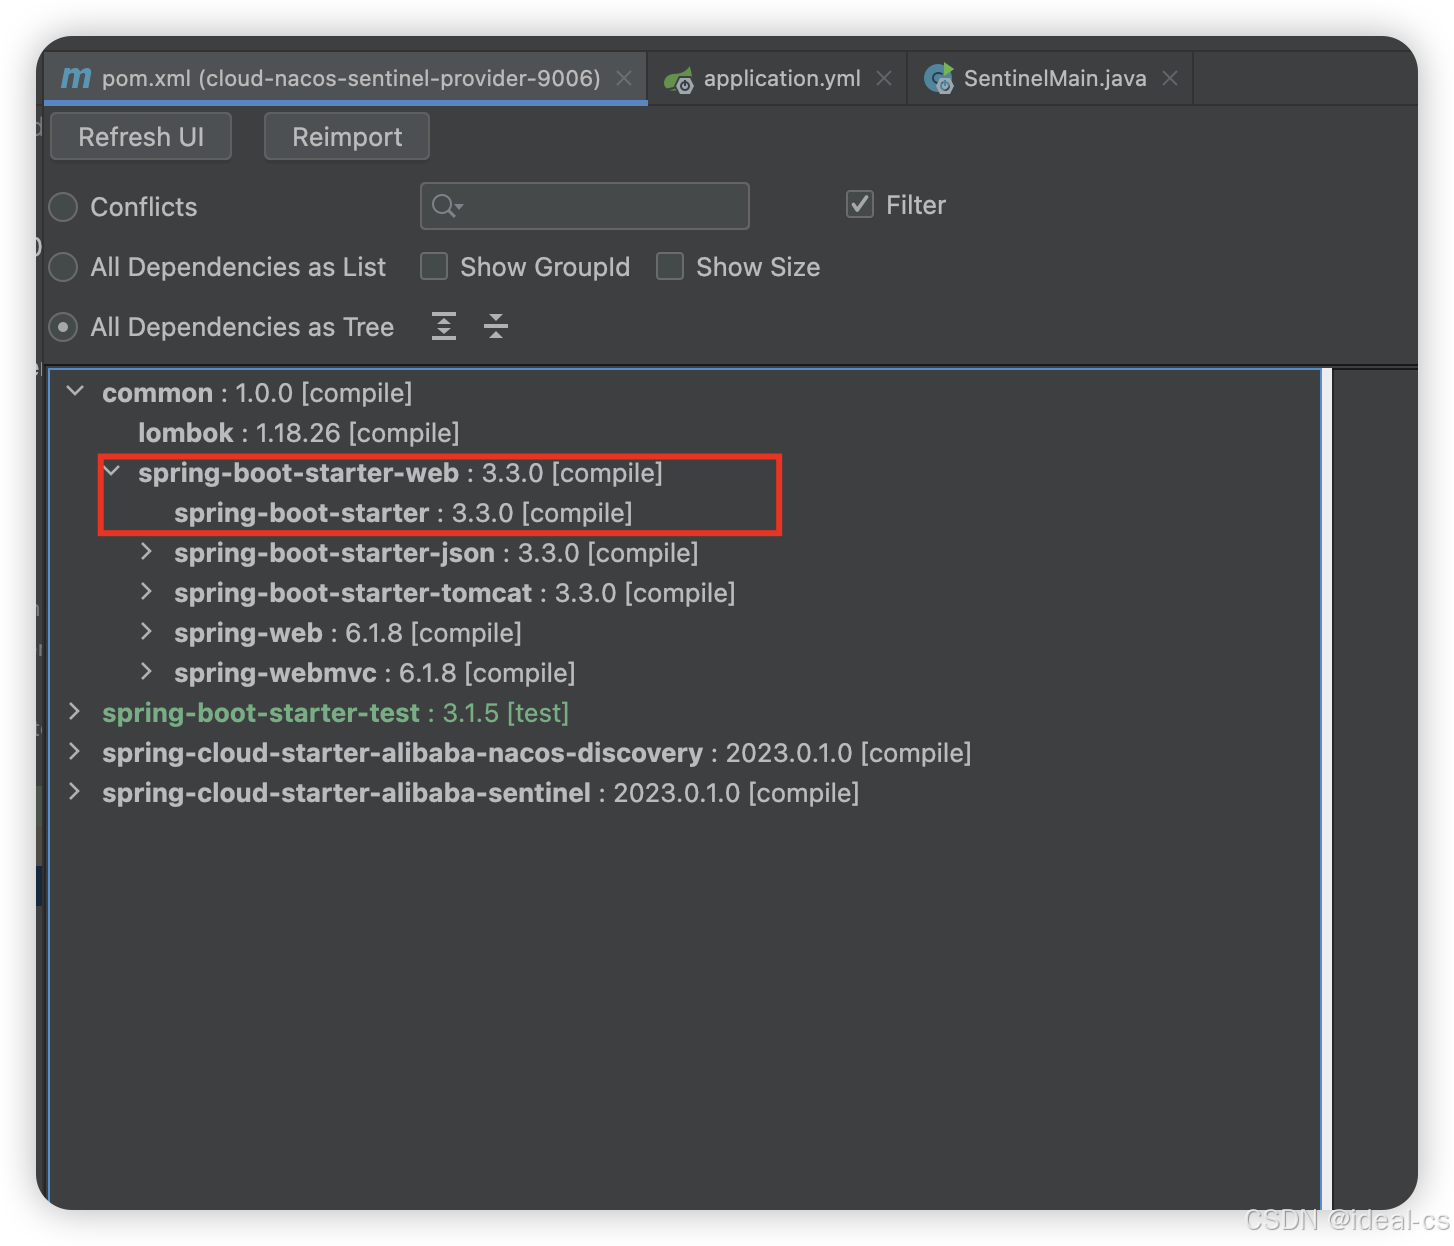This screenshot has width=1454, height=1246.
Task: Select spring-boot-starter-tomcat row text
Action: coord(455,593)
